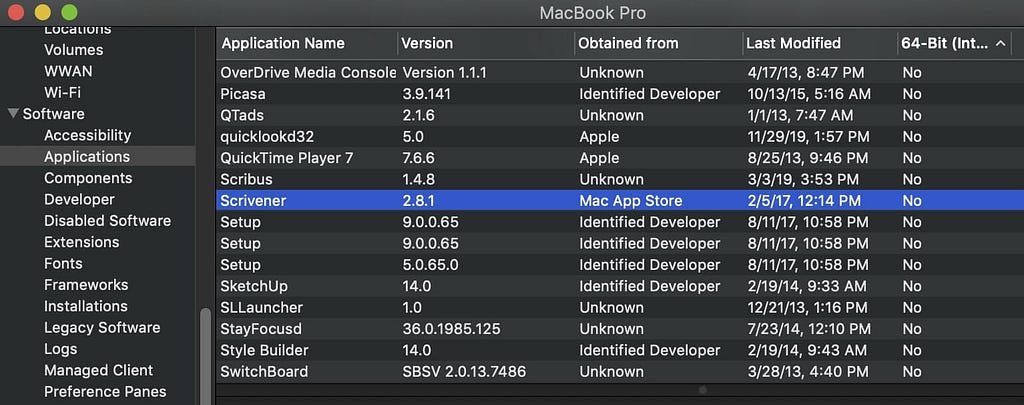This screenshot has width=1024, height=405.
Task: Select the QuickTime Player 7 row
Action: 620,158
